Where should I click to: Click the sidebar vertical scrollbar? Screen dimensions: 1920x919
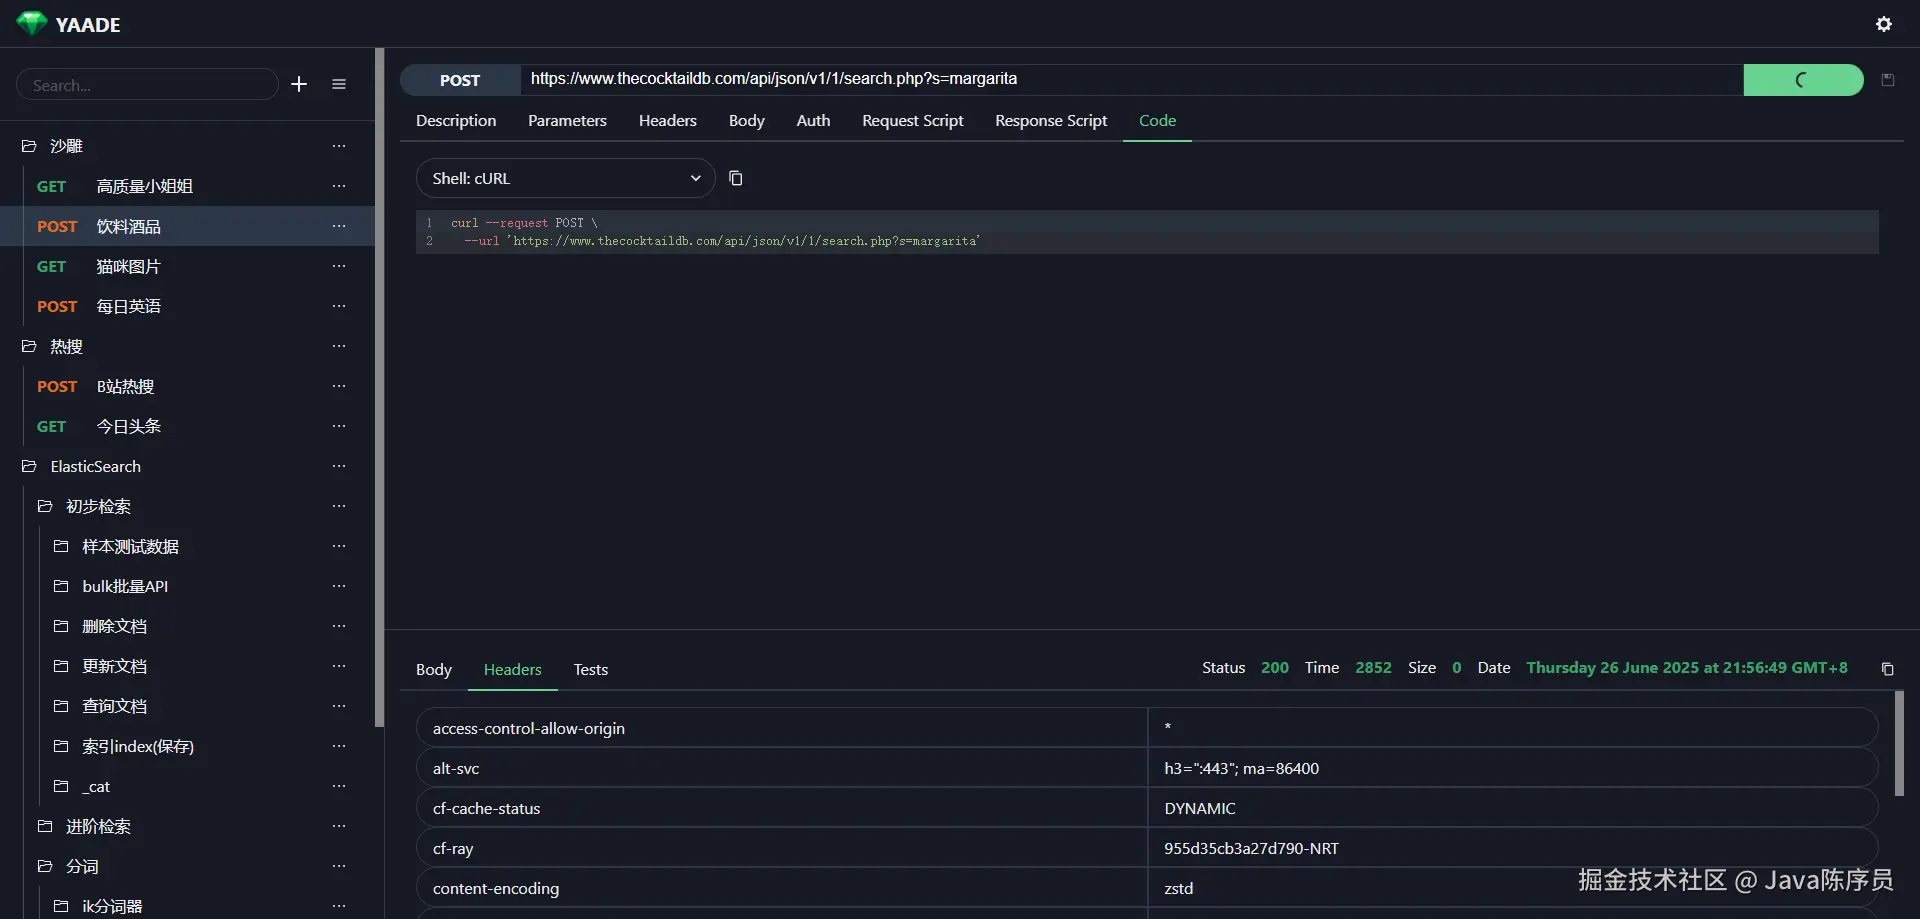[379, 387]
